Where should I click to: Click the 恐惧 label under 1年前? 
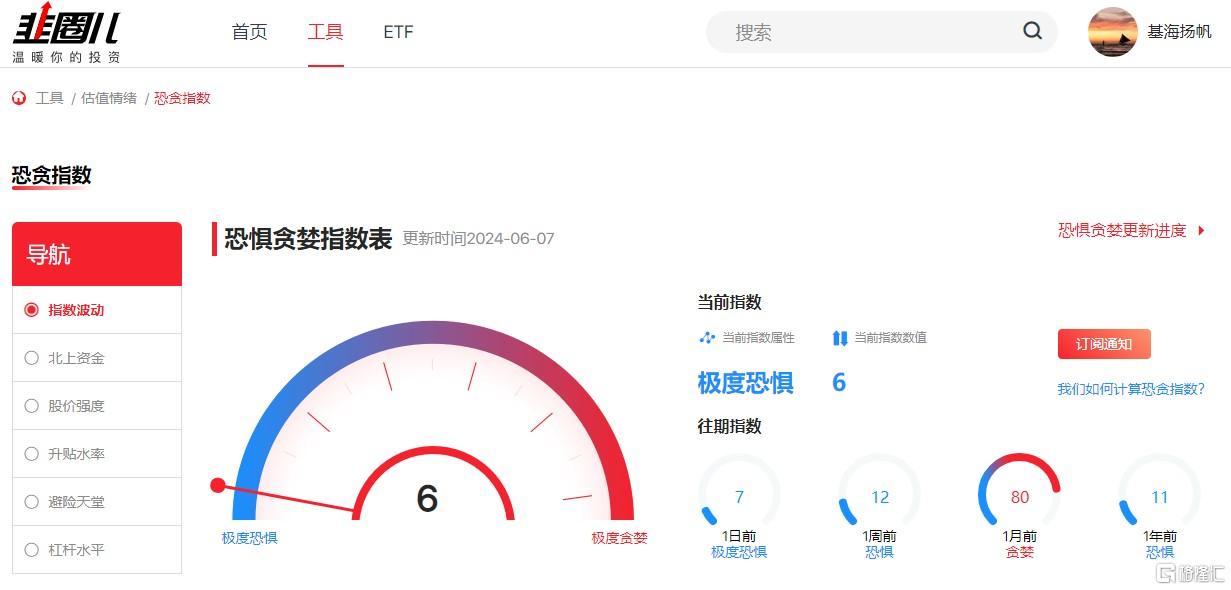(x=1160, y=552)
